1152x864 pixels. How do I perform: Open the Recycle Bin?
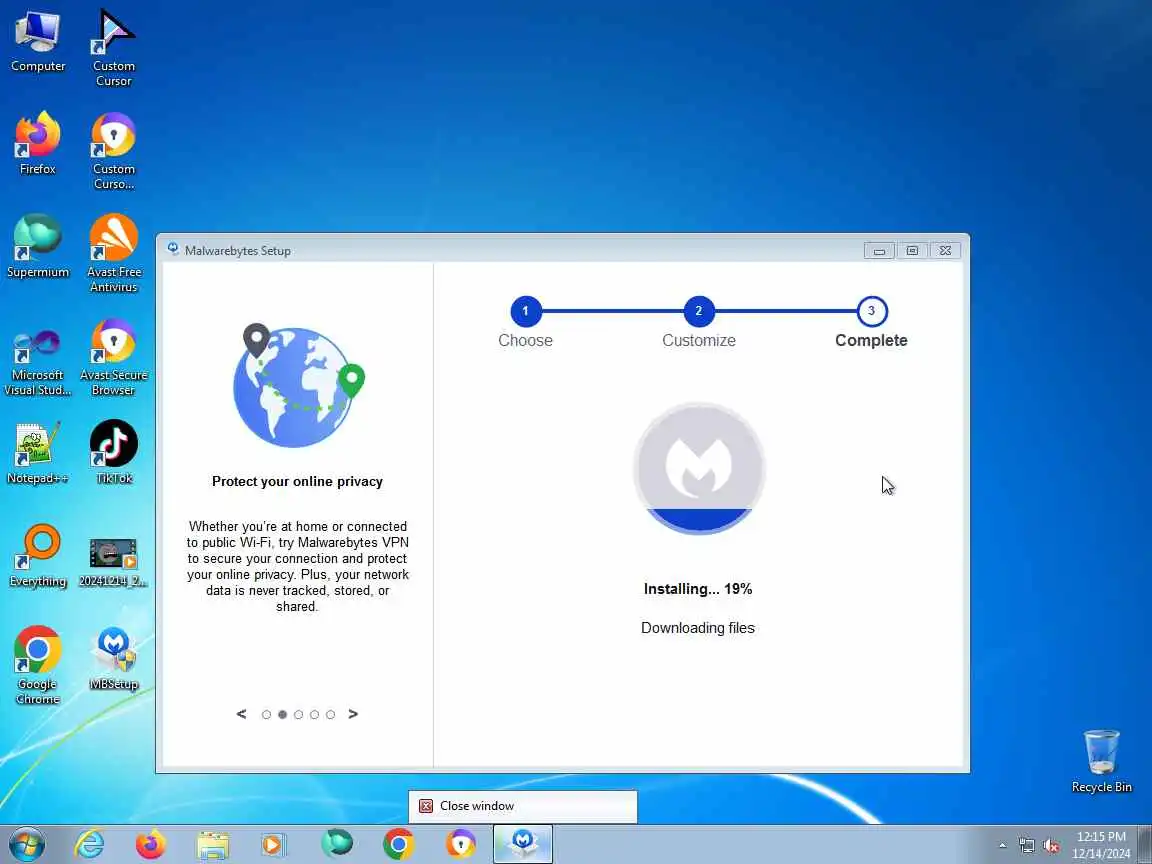[x=1101, y=762]
